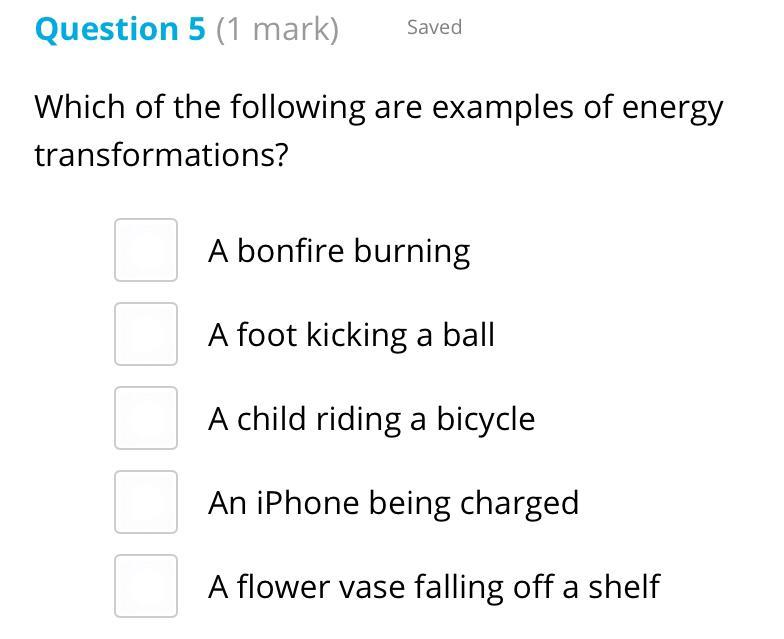Pick the 'An iPhone being charged' label

393,502
